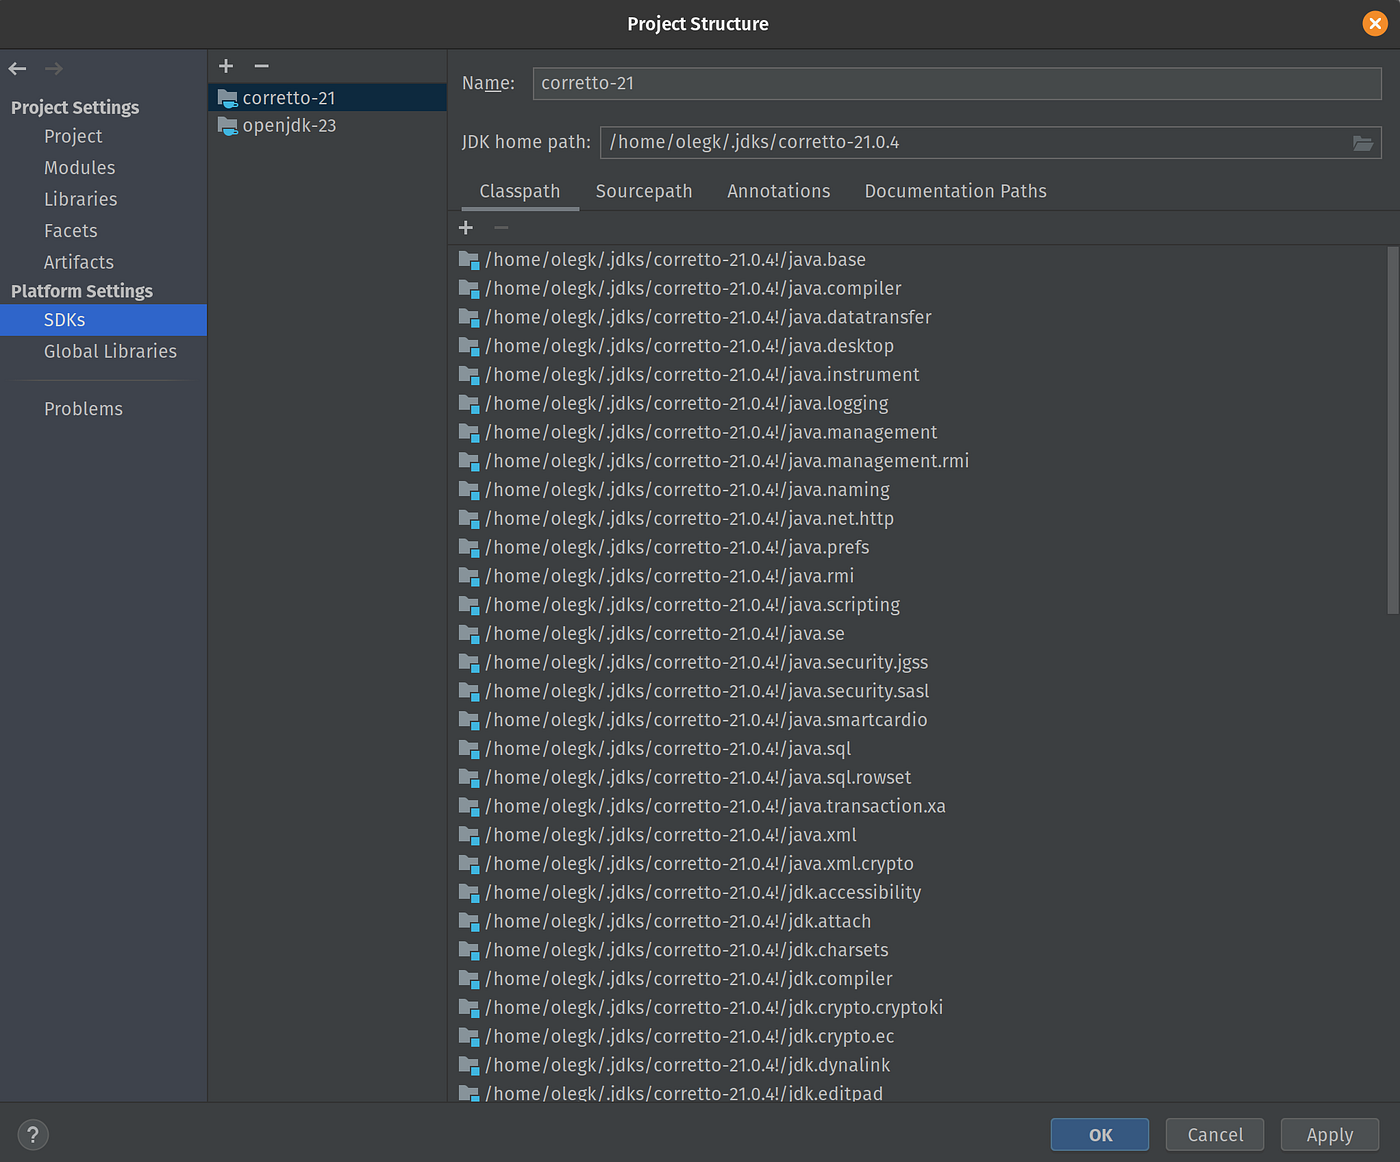Image resolution: width=1400 pixels, height=1162 pixels.
Task: Open Project settings section
Action: [x=73, y=136]
